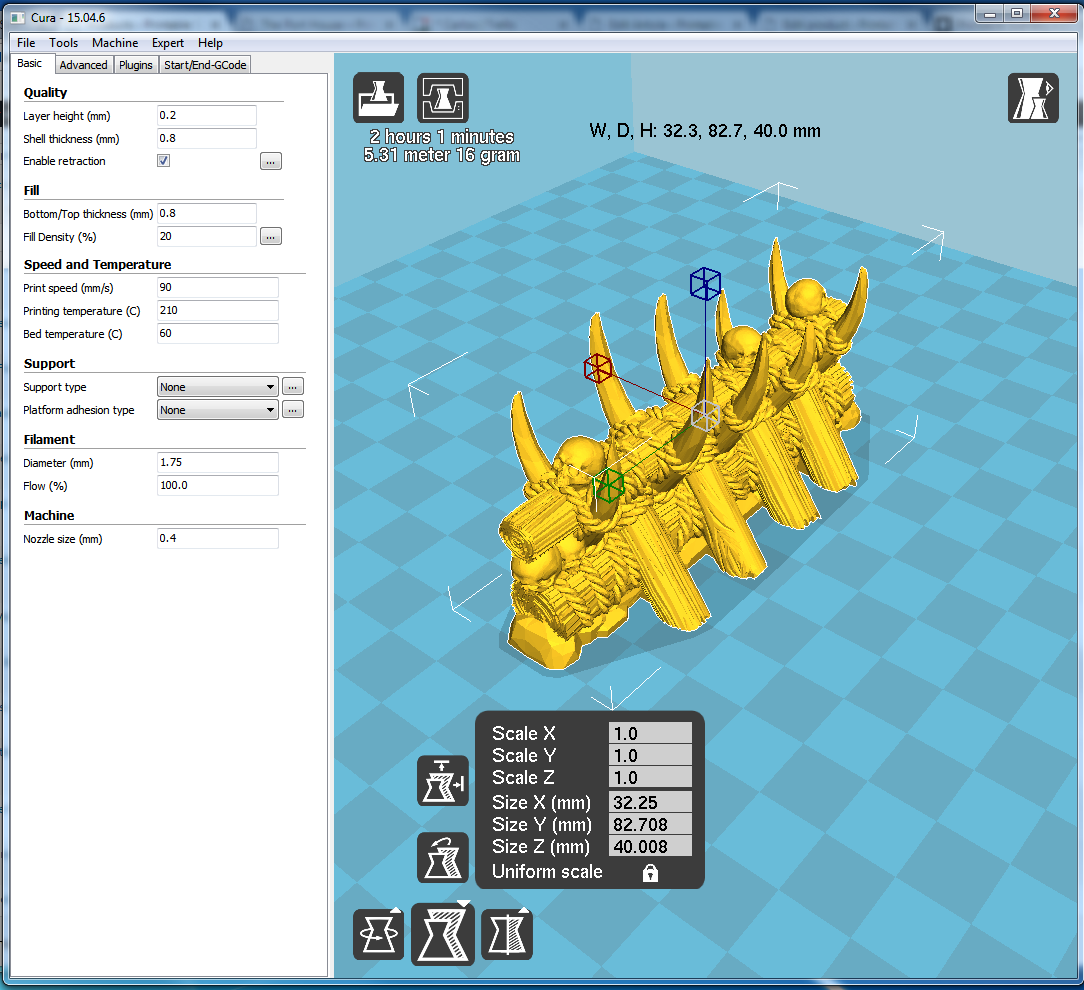The image size is (1084, 990).
Task: Click the Scale X value field
Action: click(650, 734)
